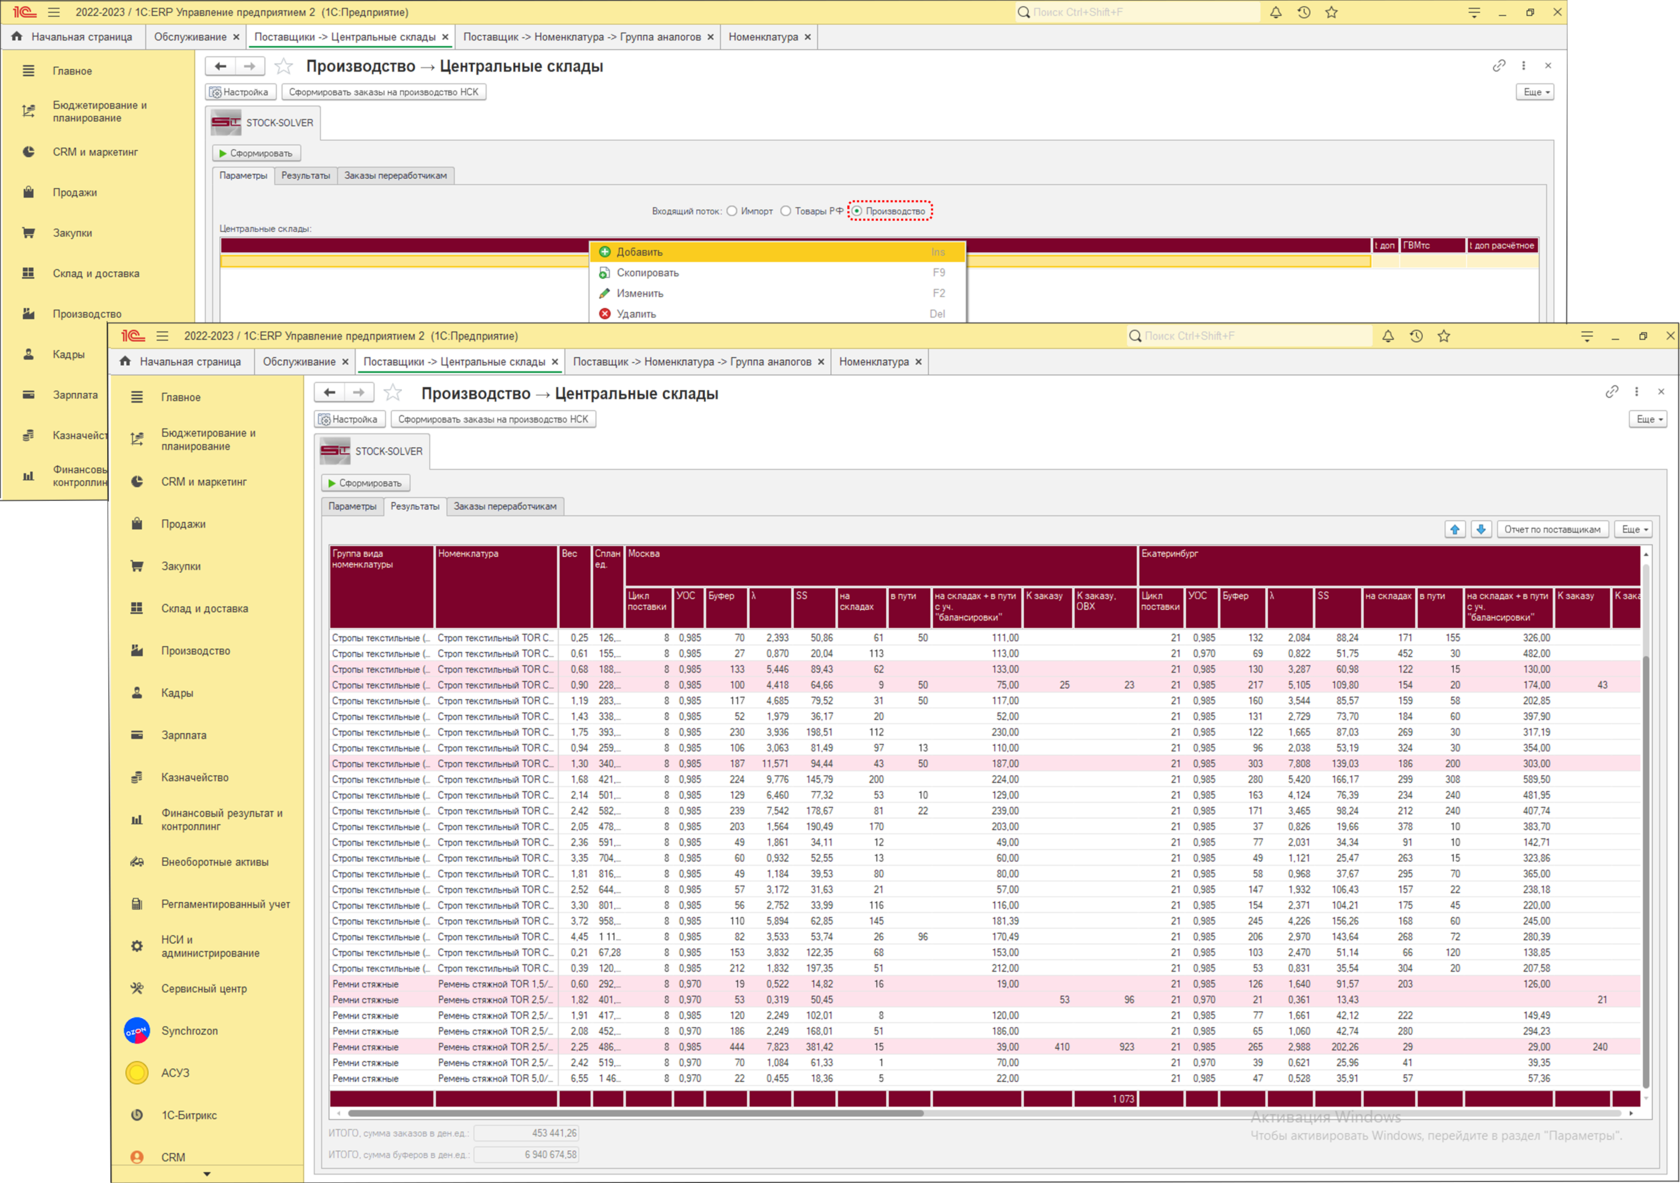
Task: Select the Товары РФ radio button
Action: click(786, 211)
